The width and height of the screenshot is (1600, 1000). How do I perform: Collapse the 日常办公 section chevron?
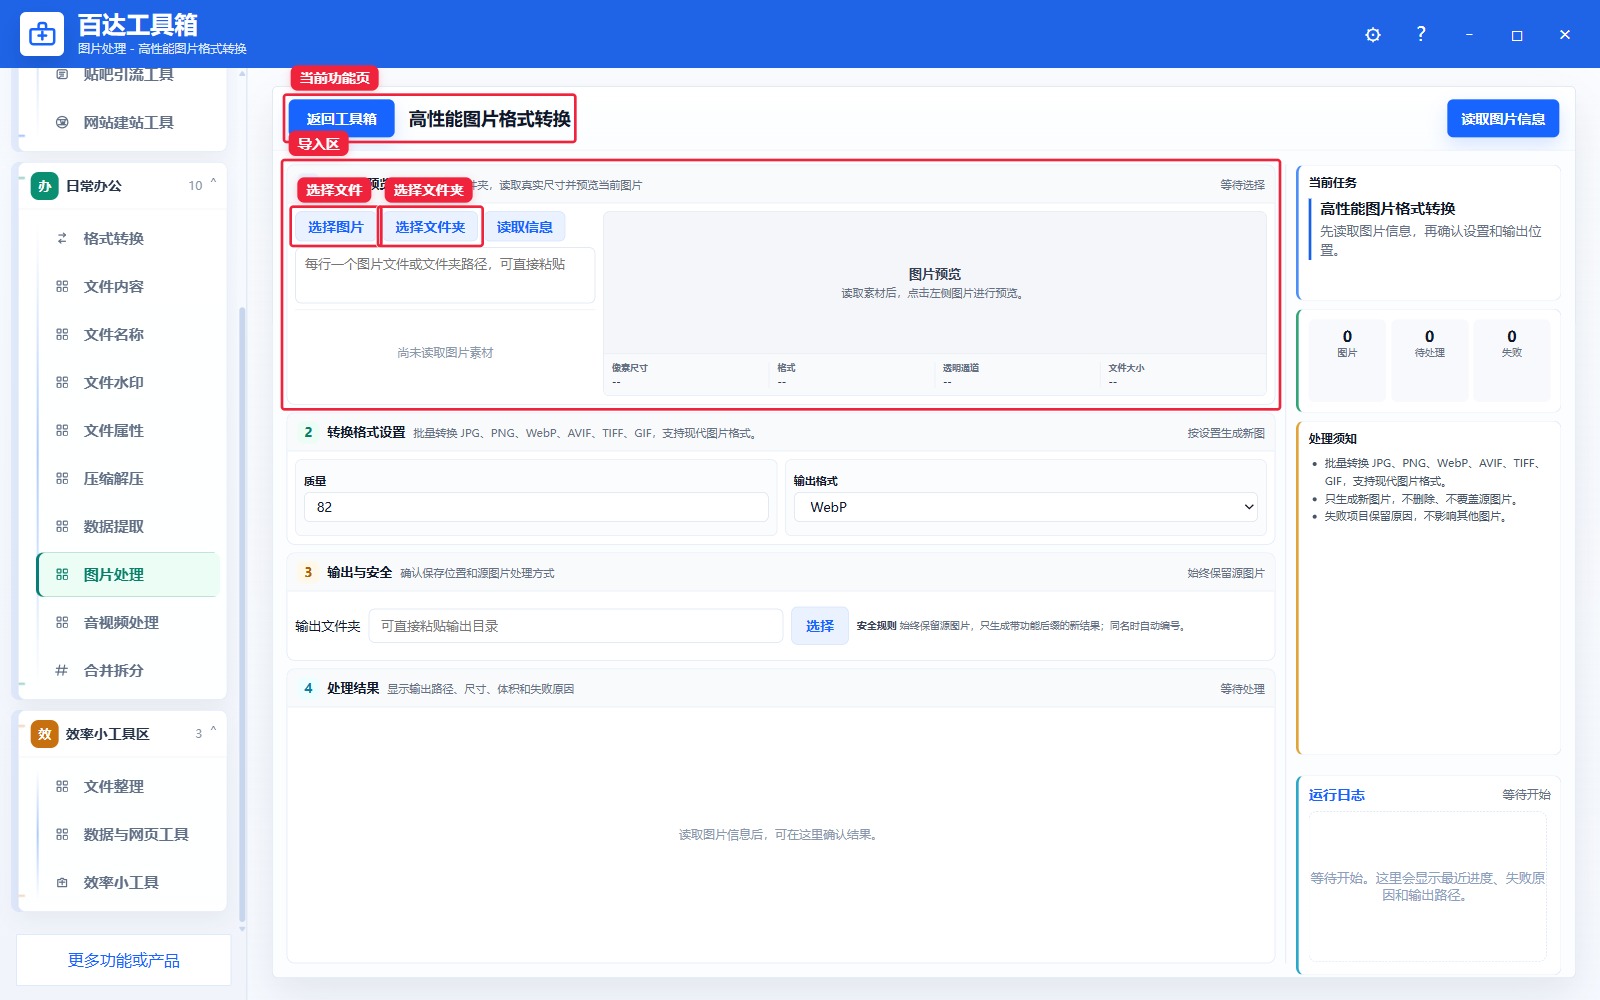tap(213, 184)
